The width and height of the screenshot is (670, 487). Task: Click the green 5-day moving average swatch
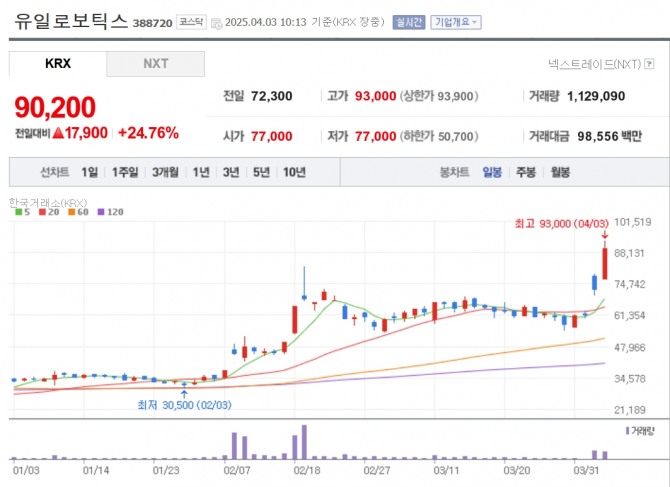point(18,212)
